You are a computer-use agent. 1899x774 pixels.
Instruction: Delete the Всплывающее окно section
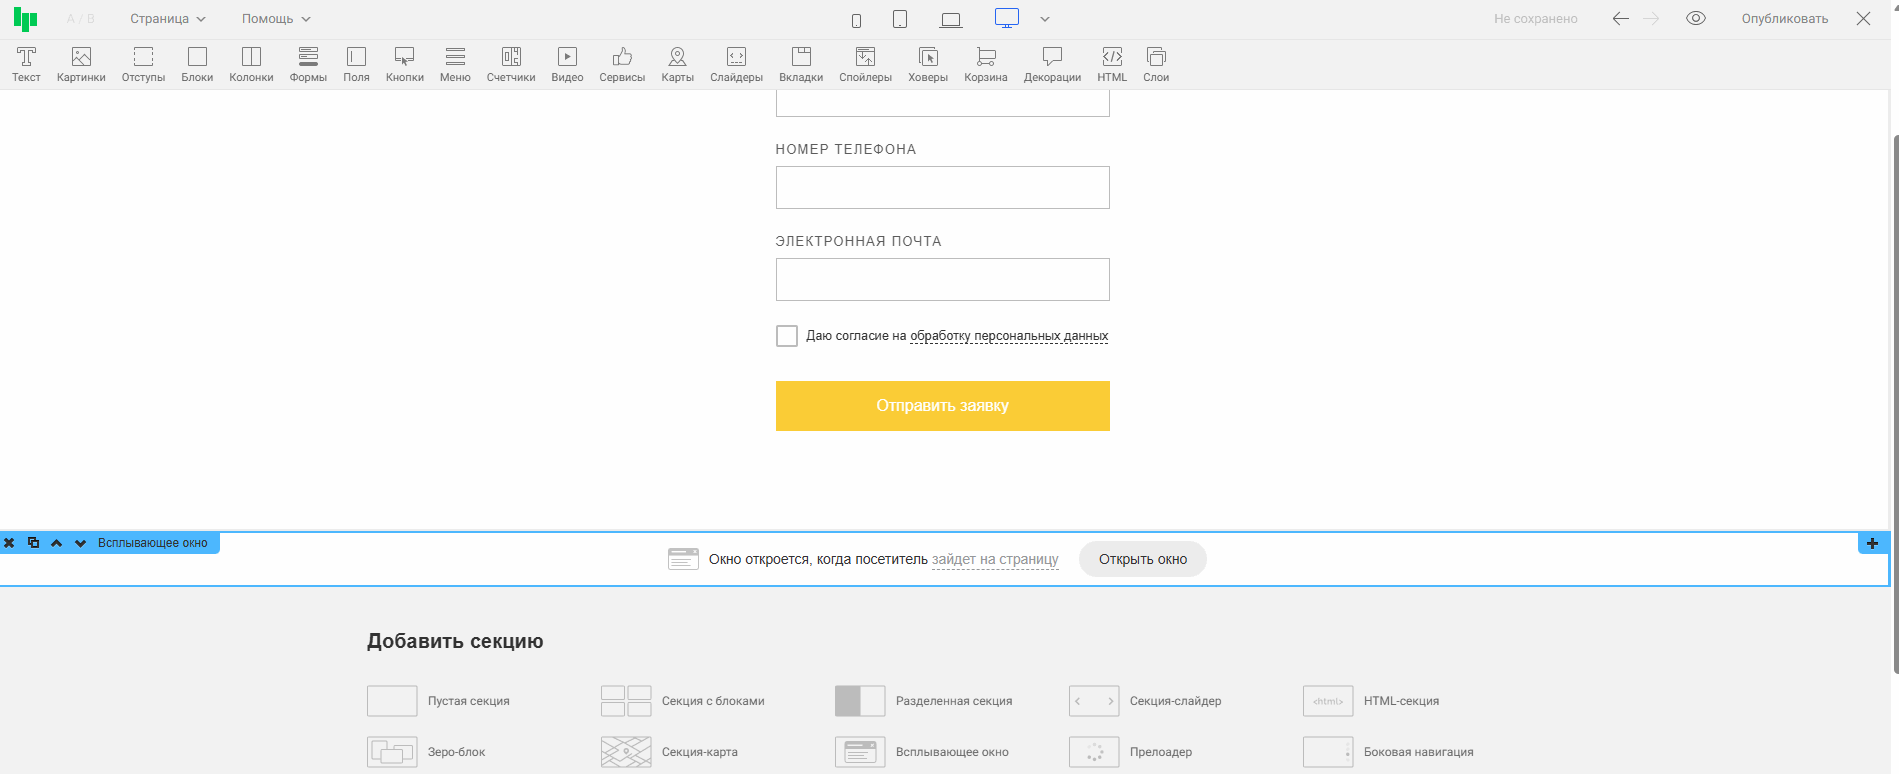pos(9,543)
